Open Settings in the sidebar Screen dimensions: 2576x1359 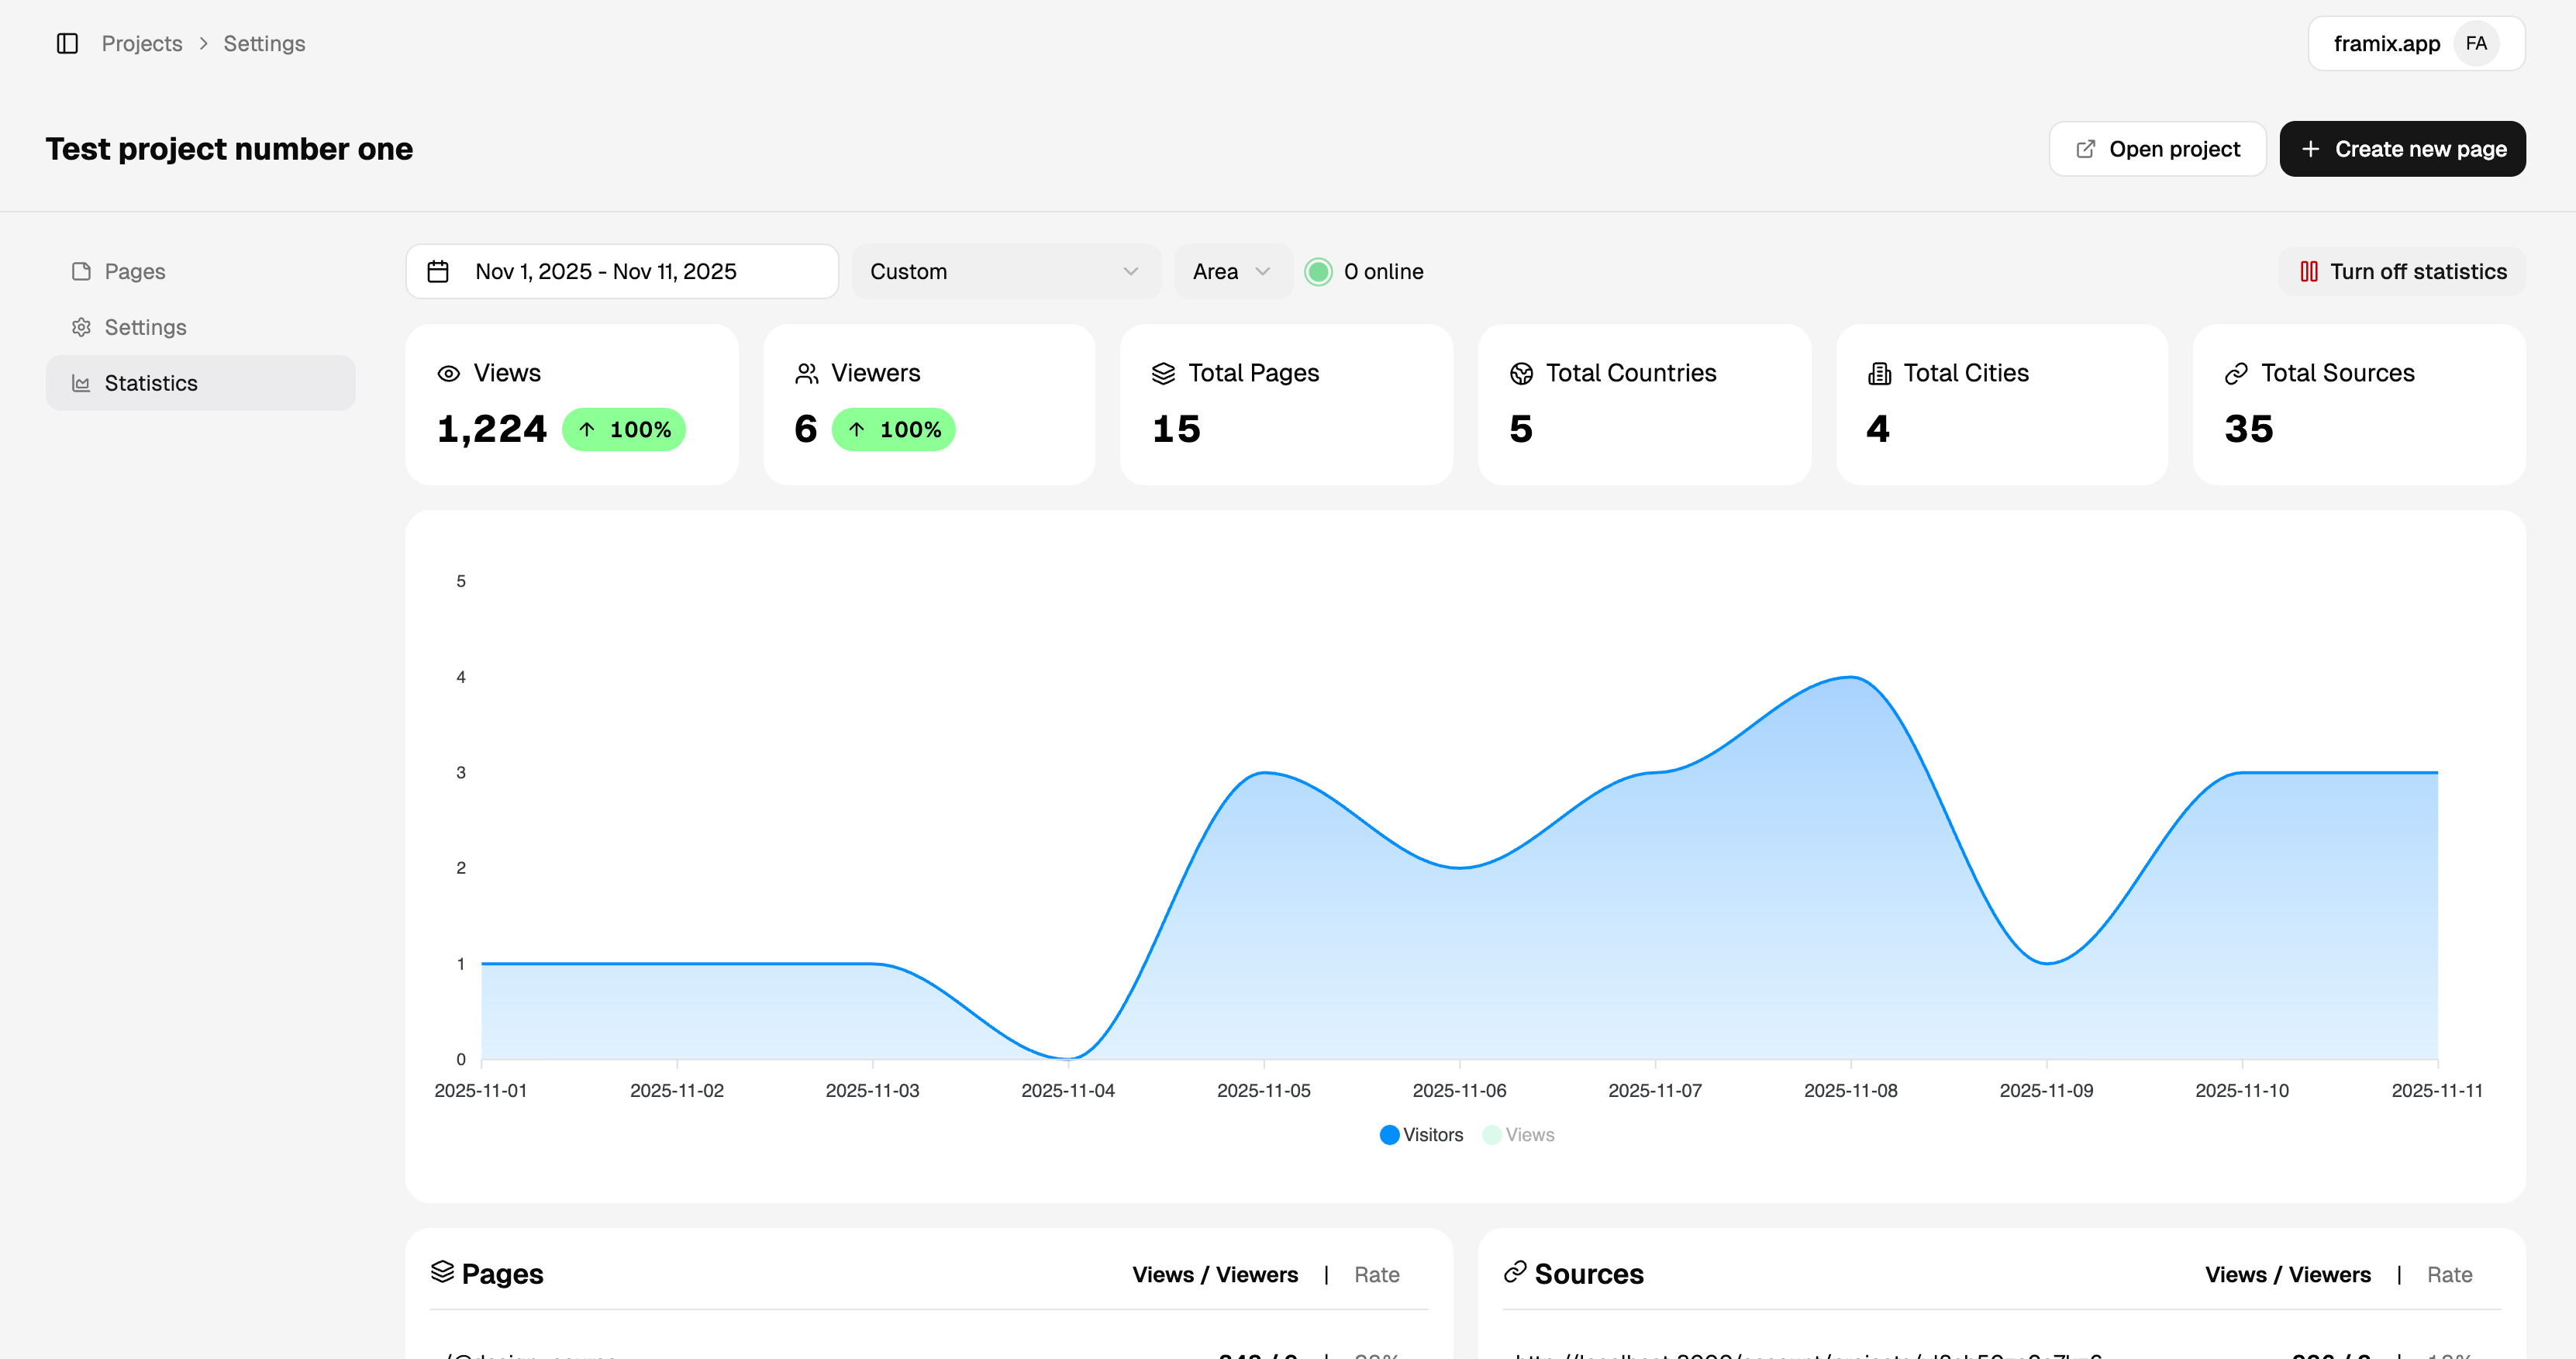click(x=145, y=327)
